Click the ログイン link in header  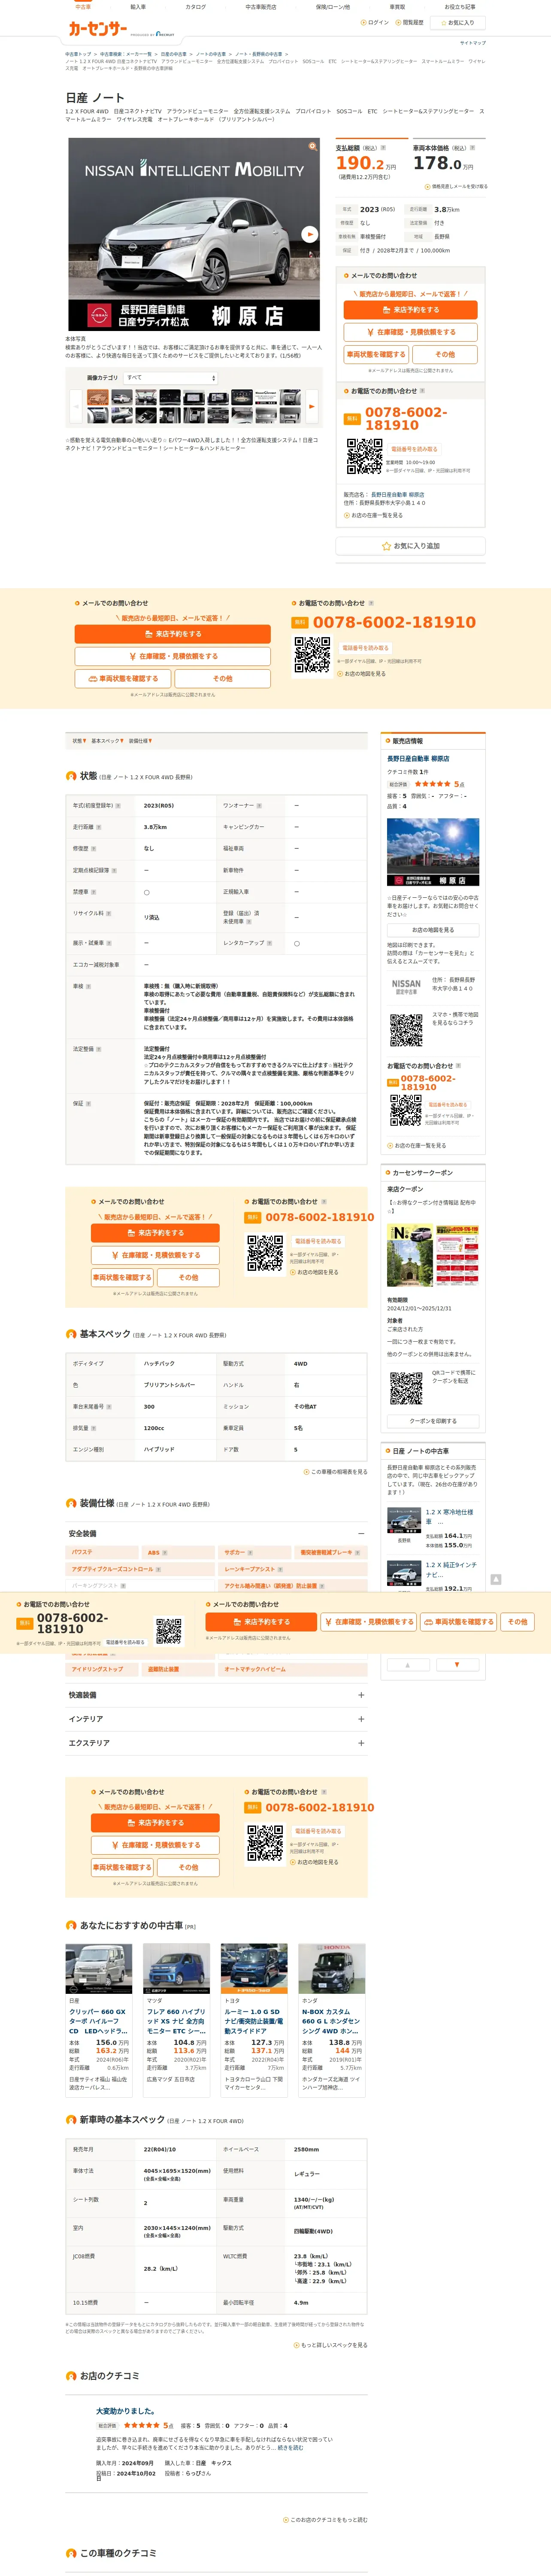376,22
